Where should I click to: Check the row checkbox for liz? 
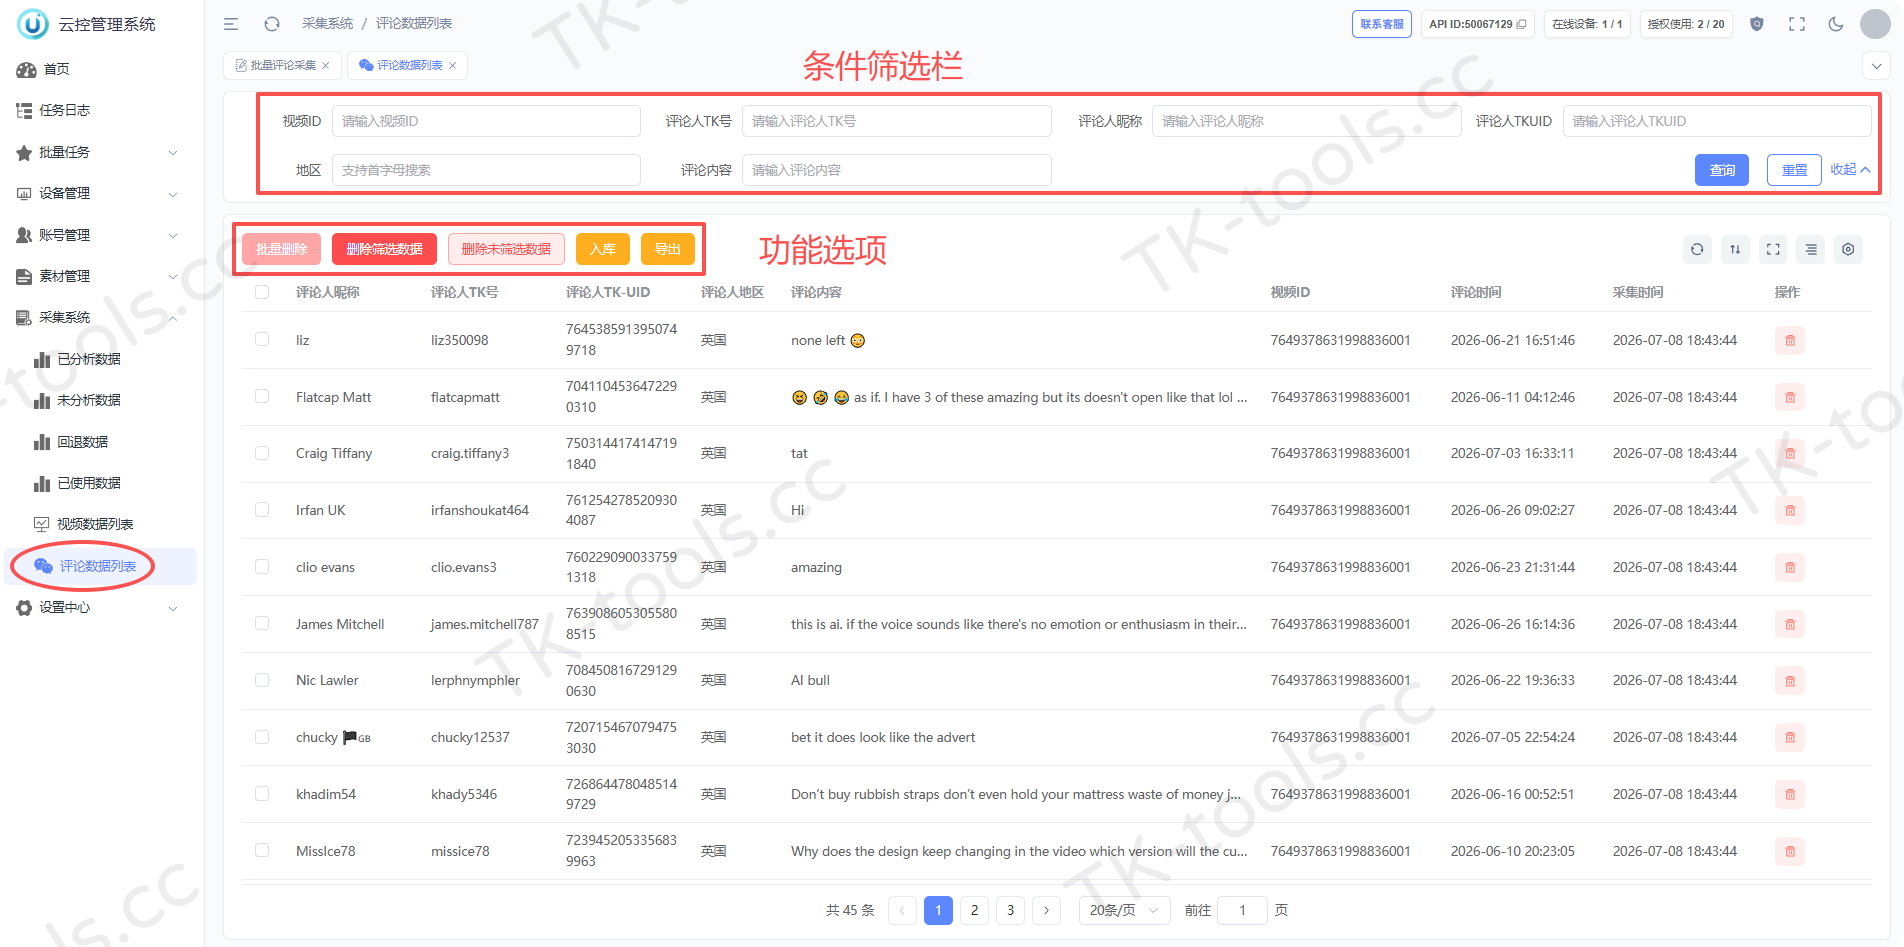[262, 339]
